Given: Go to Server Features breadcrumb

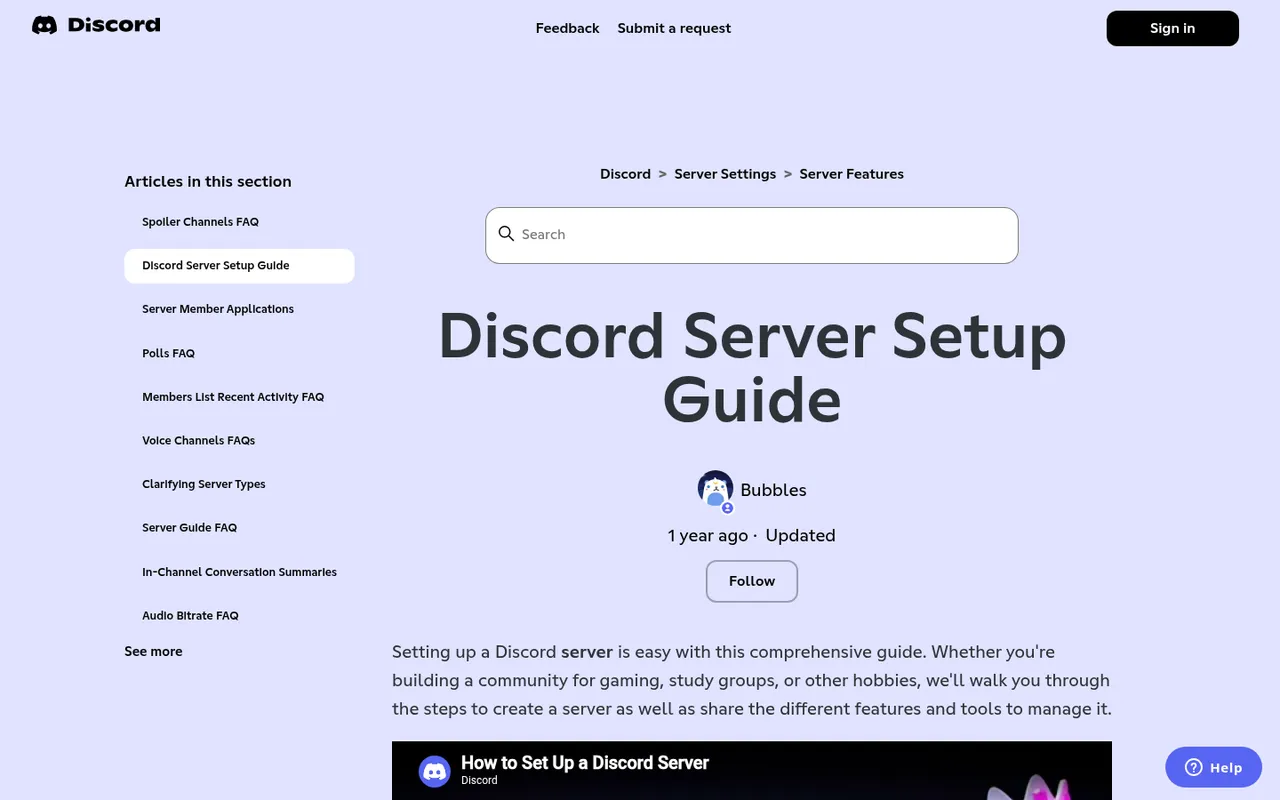Looking at the screenshot, I should click(x=851, y=174).
